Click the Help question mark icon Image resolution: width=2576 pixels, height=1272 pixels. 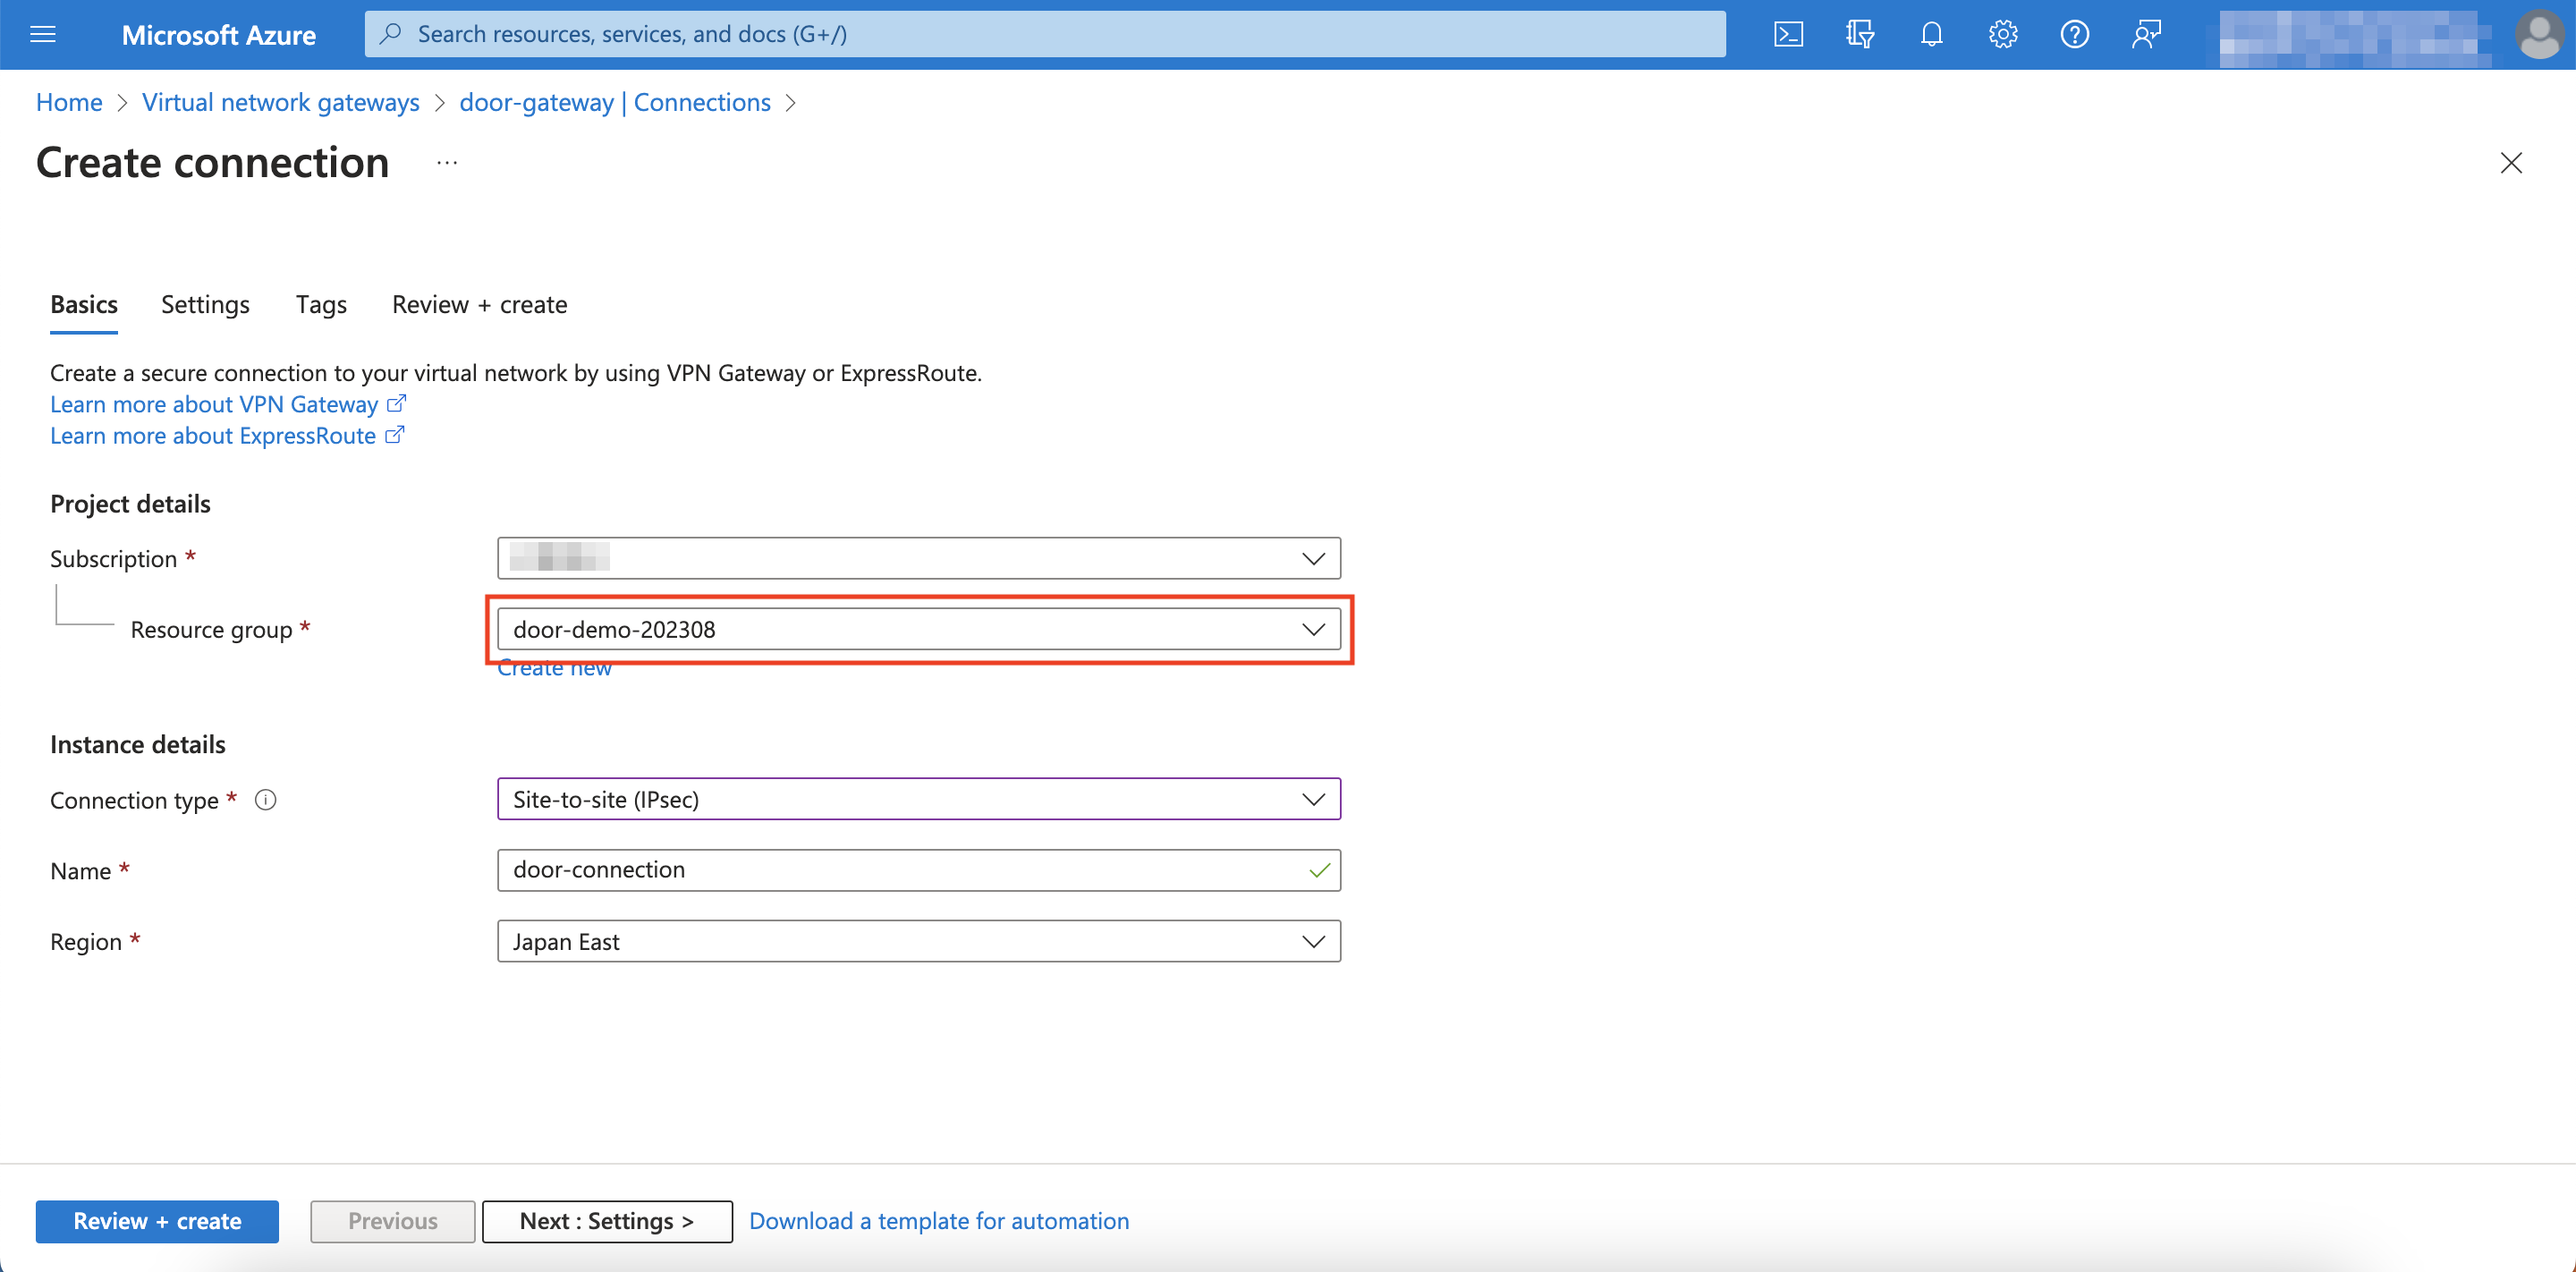pyautogui.click(x=2074, y=35)
